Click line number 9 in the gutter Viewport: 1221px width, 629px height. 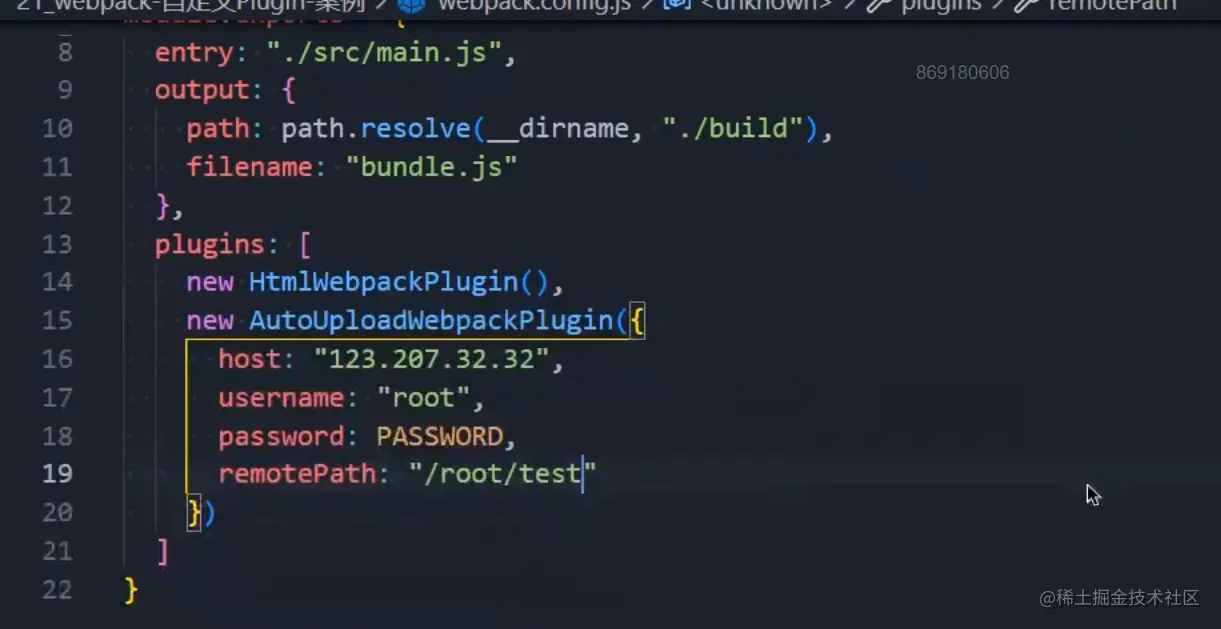click(x=65, y=90)
